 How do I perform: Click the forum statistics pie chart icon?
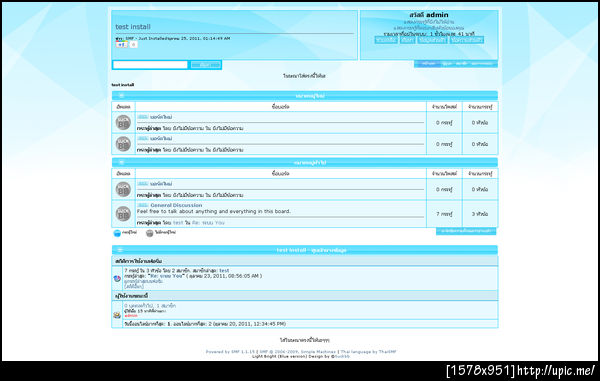pyautogui.click(x=117, y=278)
